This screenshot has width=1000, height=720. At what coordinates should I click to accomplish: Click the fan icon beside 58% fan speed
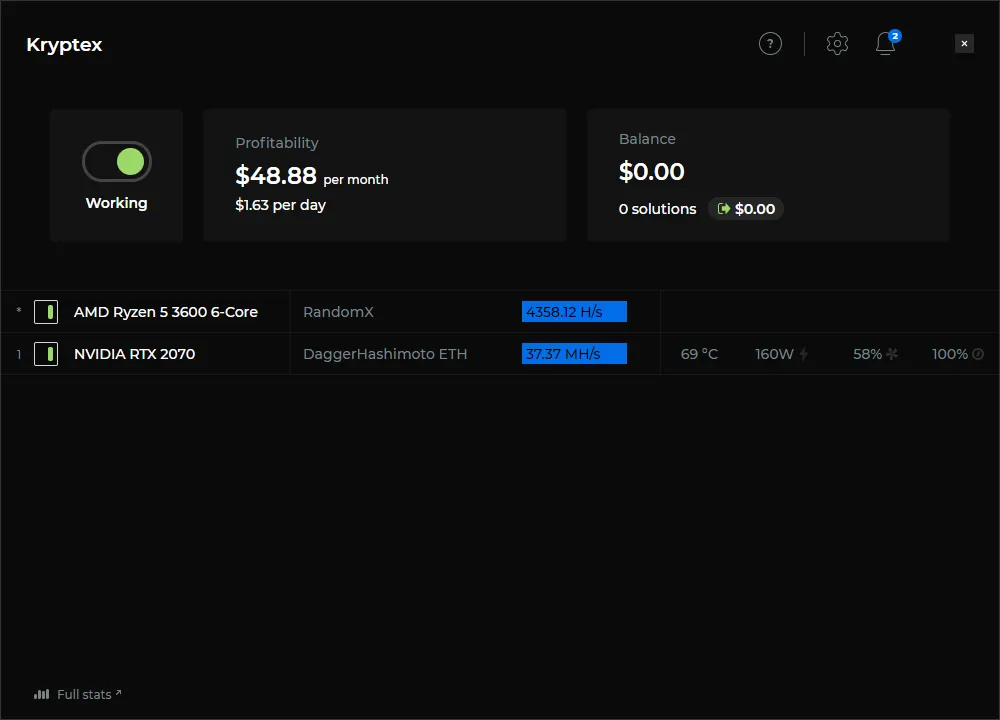coord(893,353)
